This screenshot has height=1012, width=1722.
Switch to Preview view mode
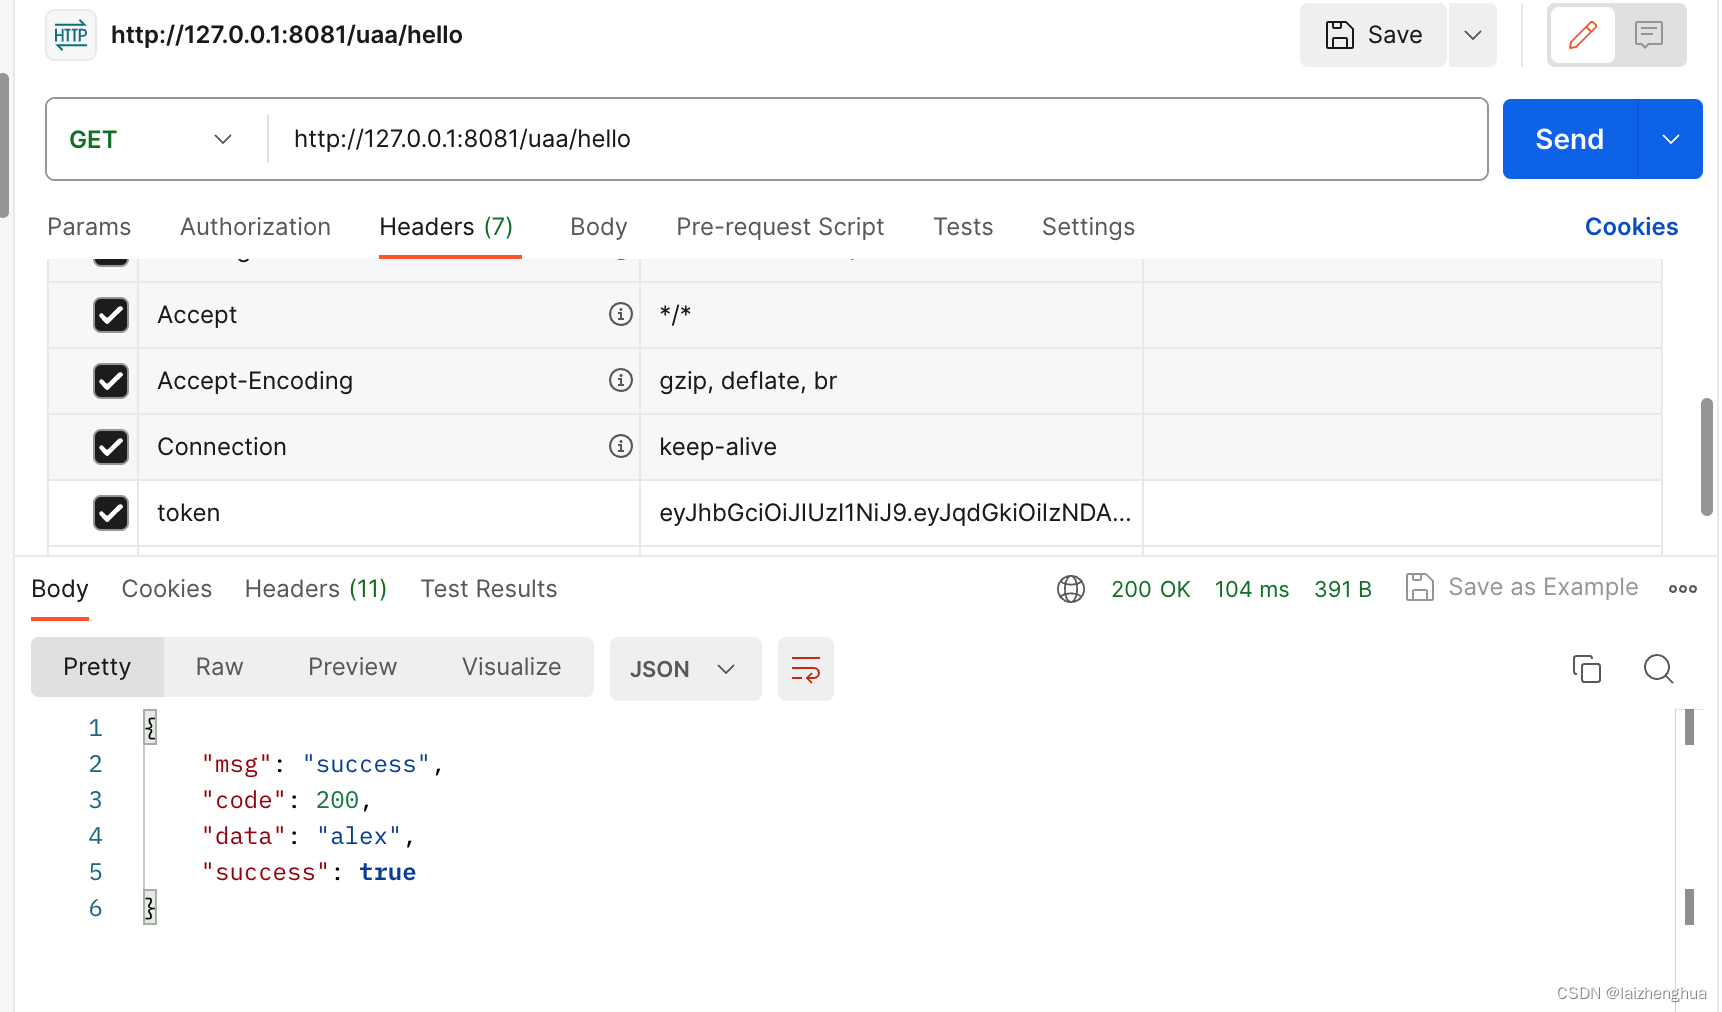click(x=353, y=667)
